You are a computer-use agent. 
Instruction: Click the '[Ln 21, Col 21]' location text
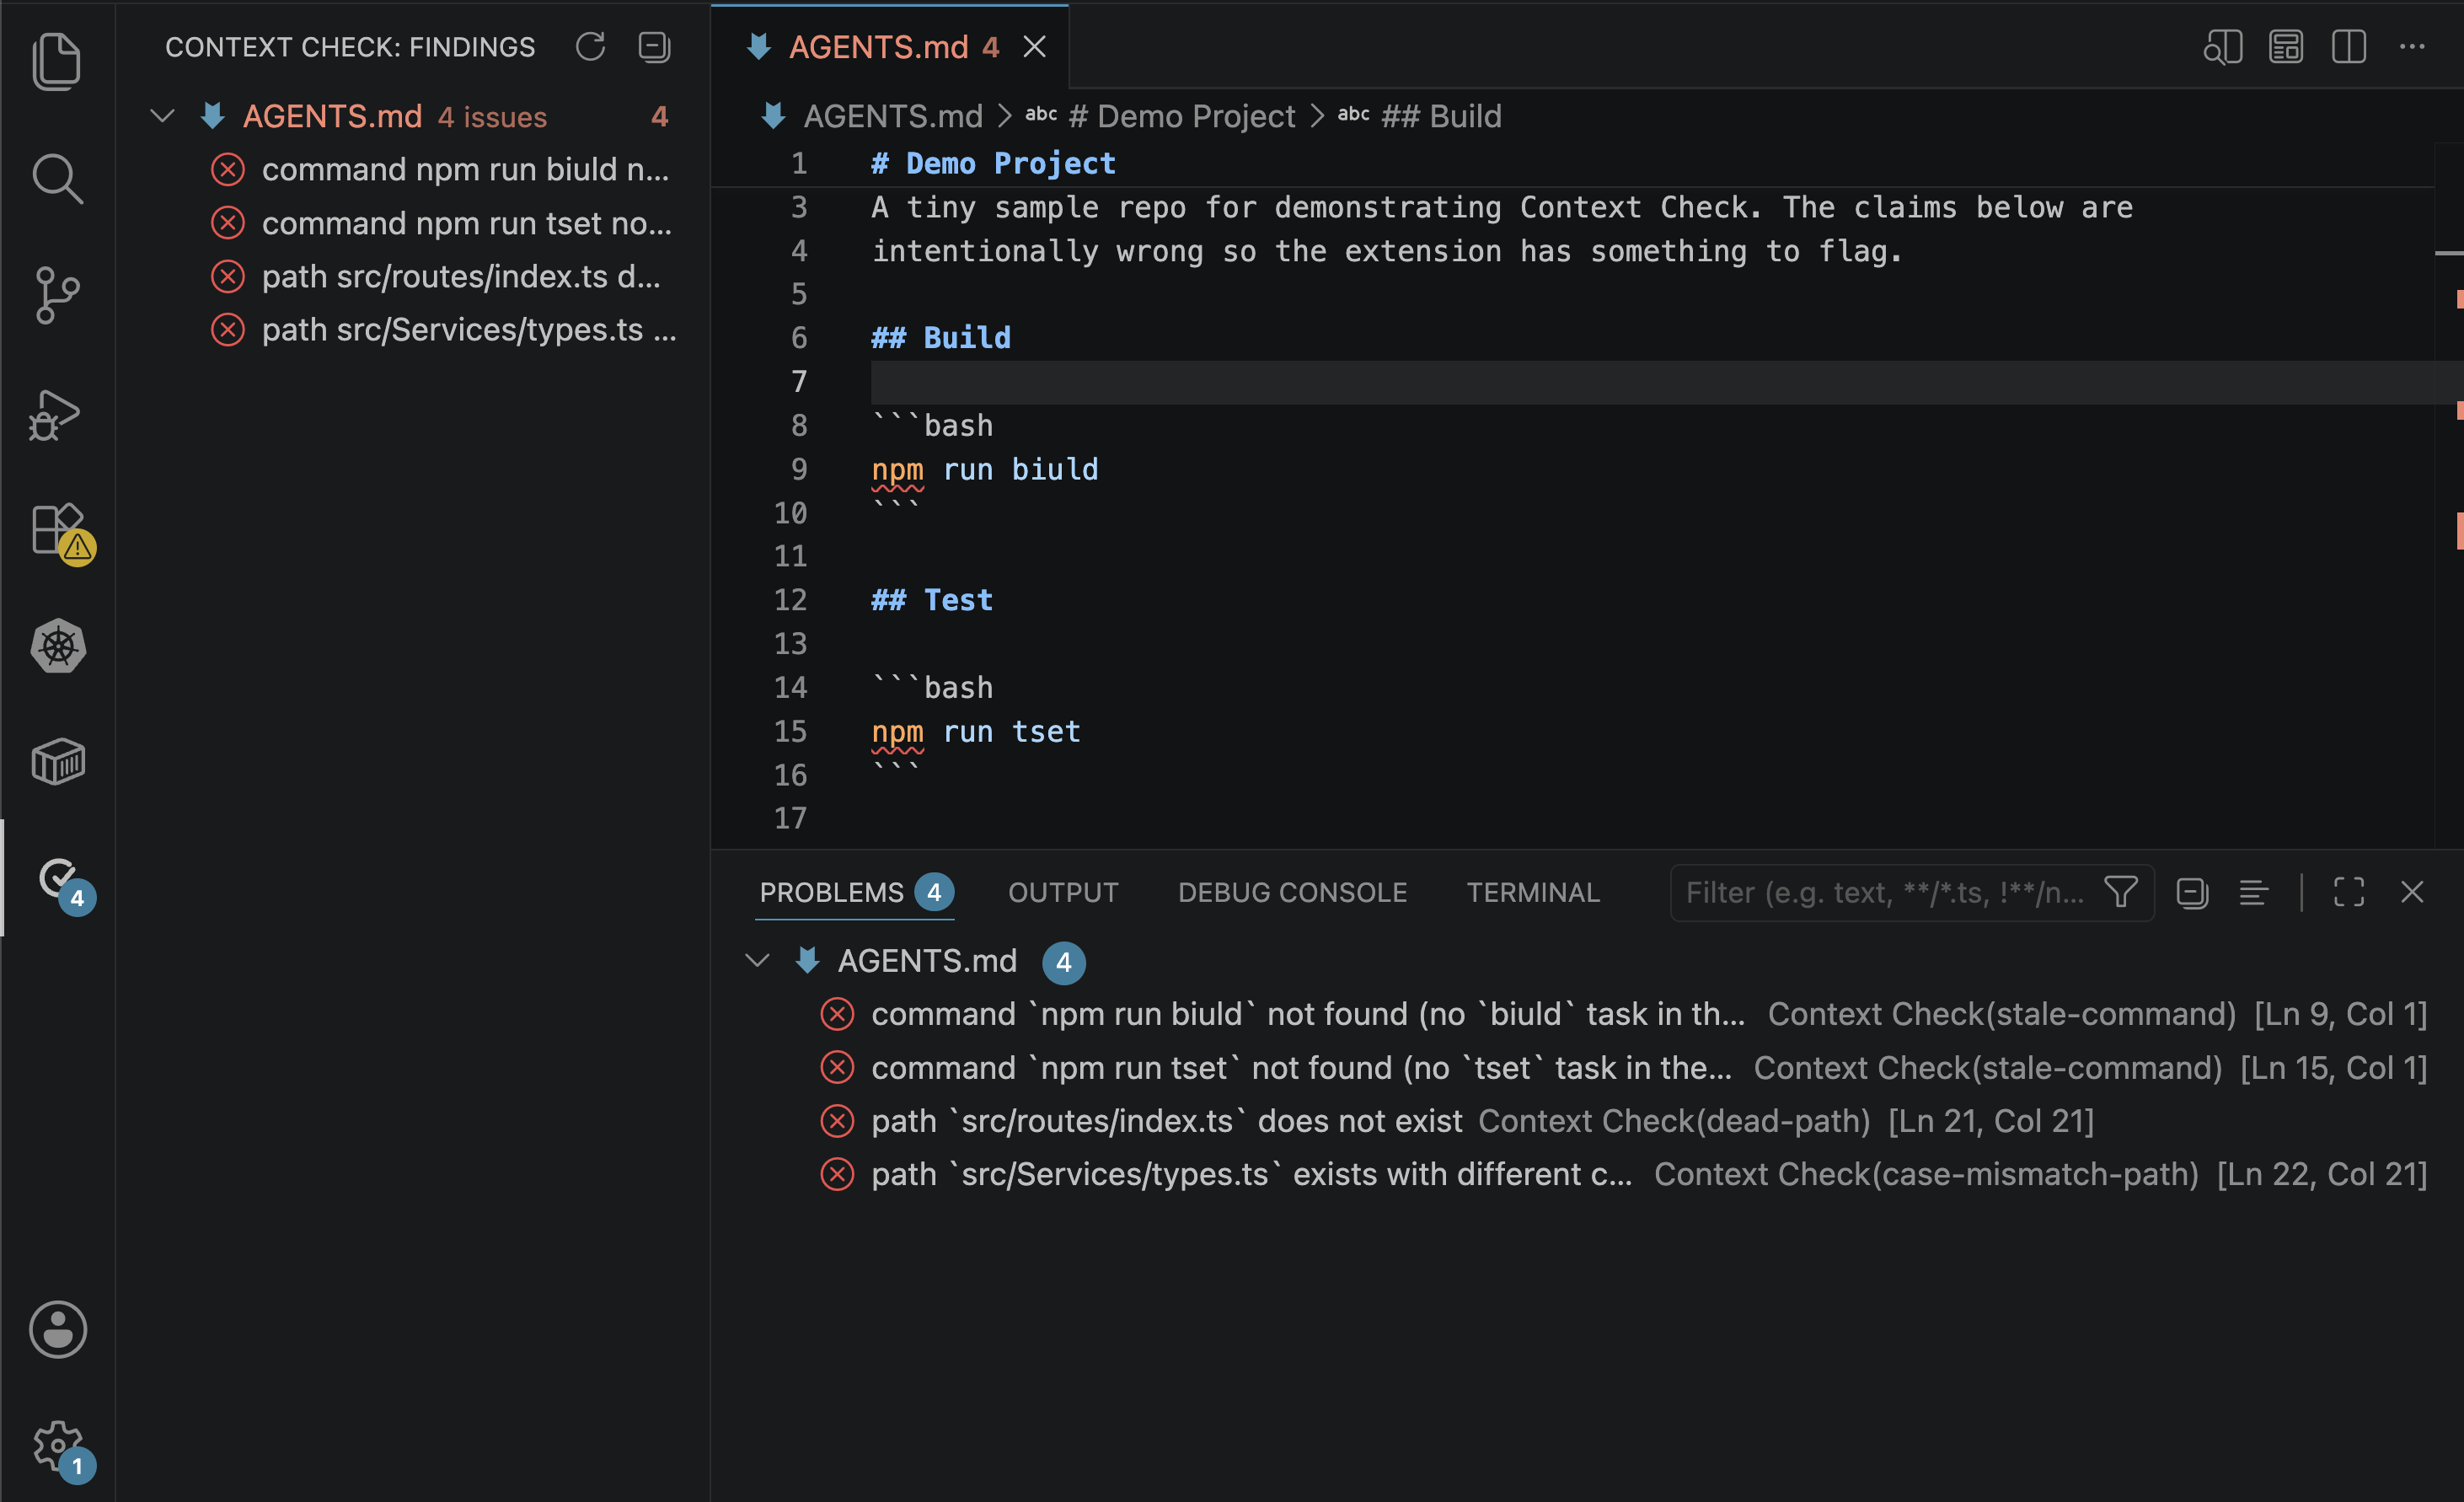[1991, 1121]
